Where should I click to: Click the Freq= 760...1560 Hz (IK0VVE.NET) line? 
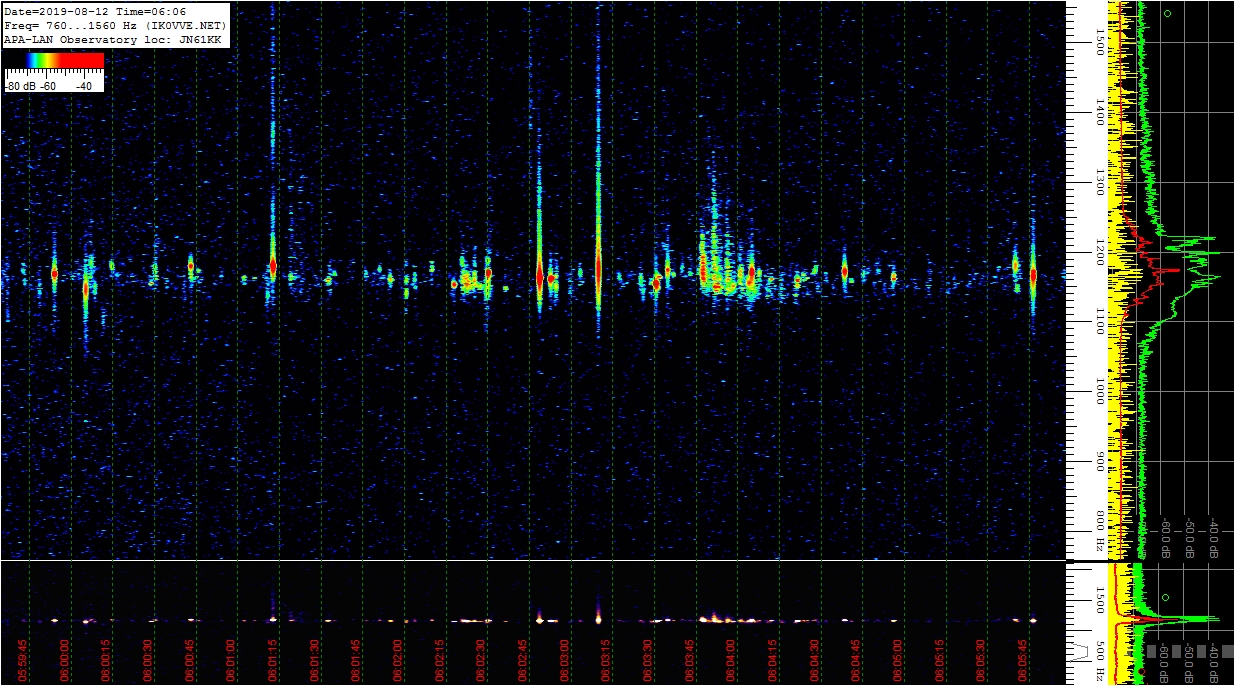(115, 25)
